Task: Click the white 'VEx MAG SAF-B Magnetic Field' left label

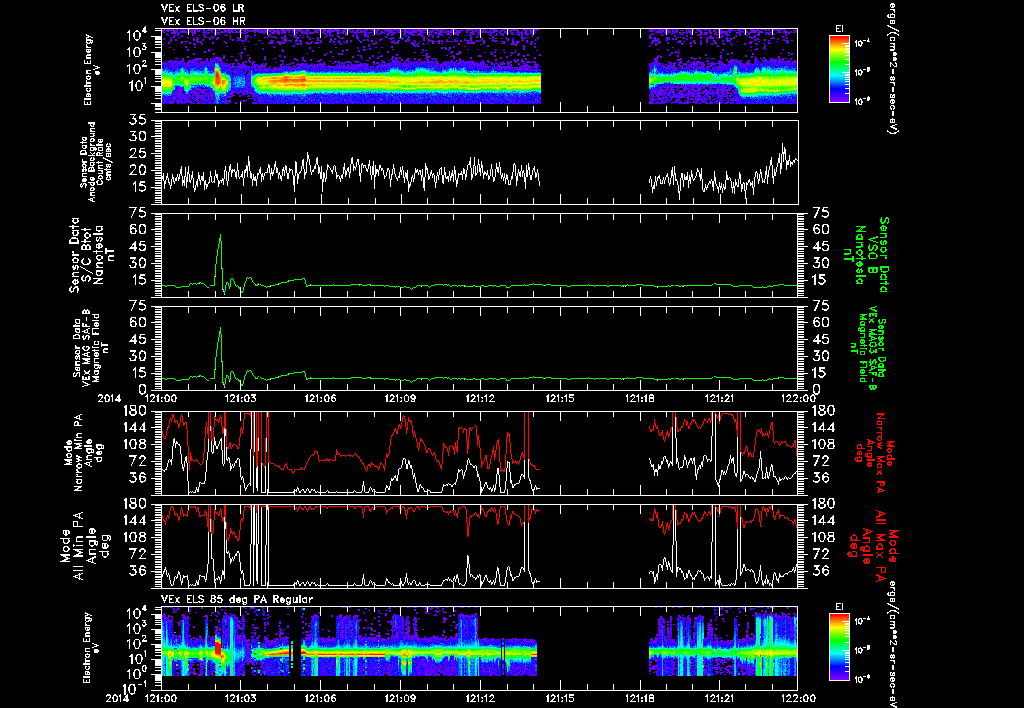Action: (x=91, y=346)
